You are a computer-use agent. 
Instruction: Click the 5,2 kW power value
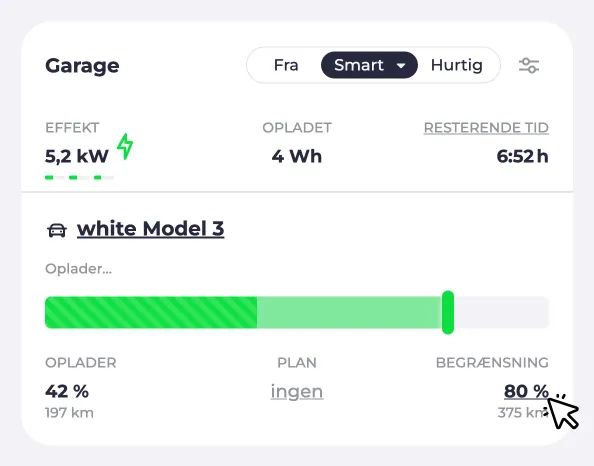pyautogui.click(x=77, y=156)
